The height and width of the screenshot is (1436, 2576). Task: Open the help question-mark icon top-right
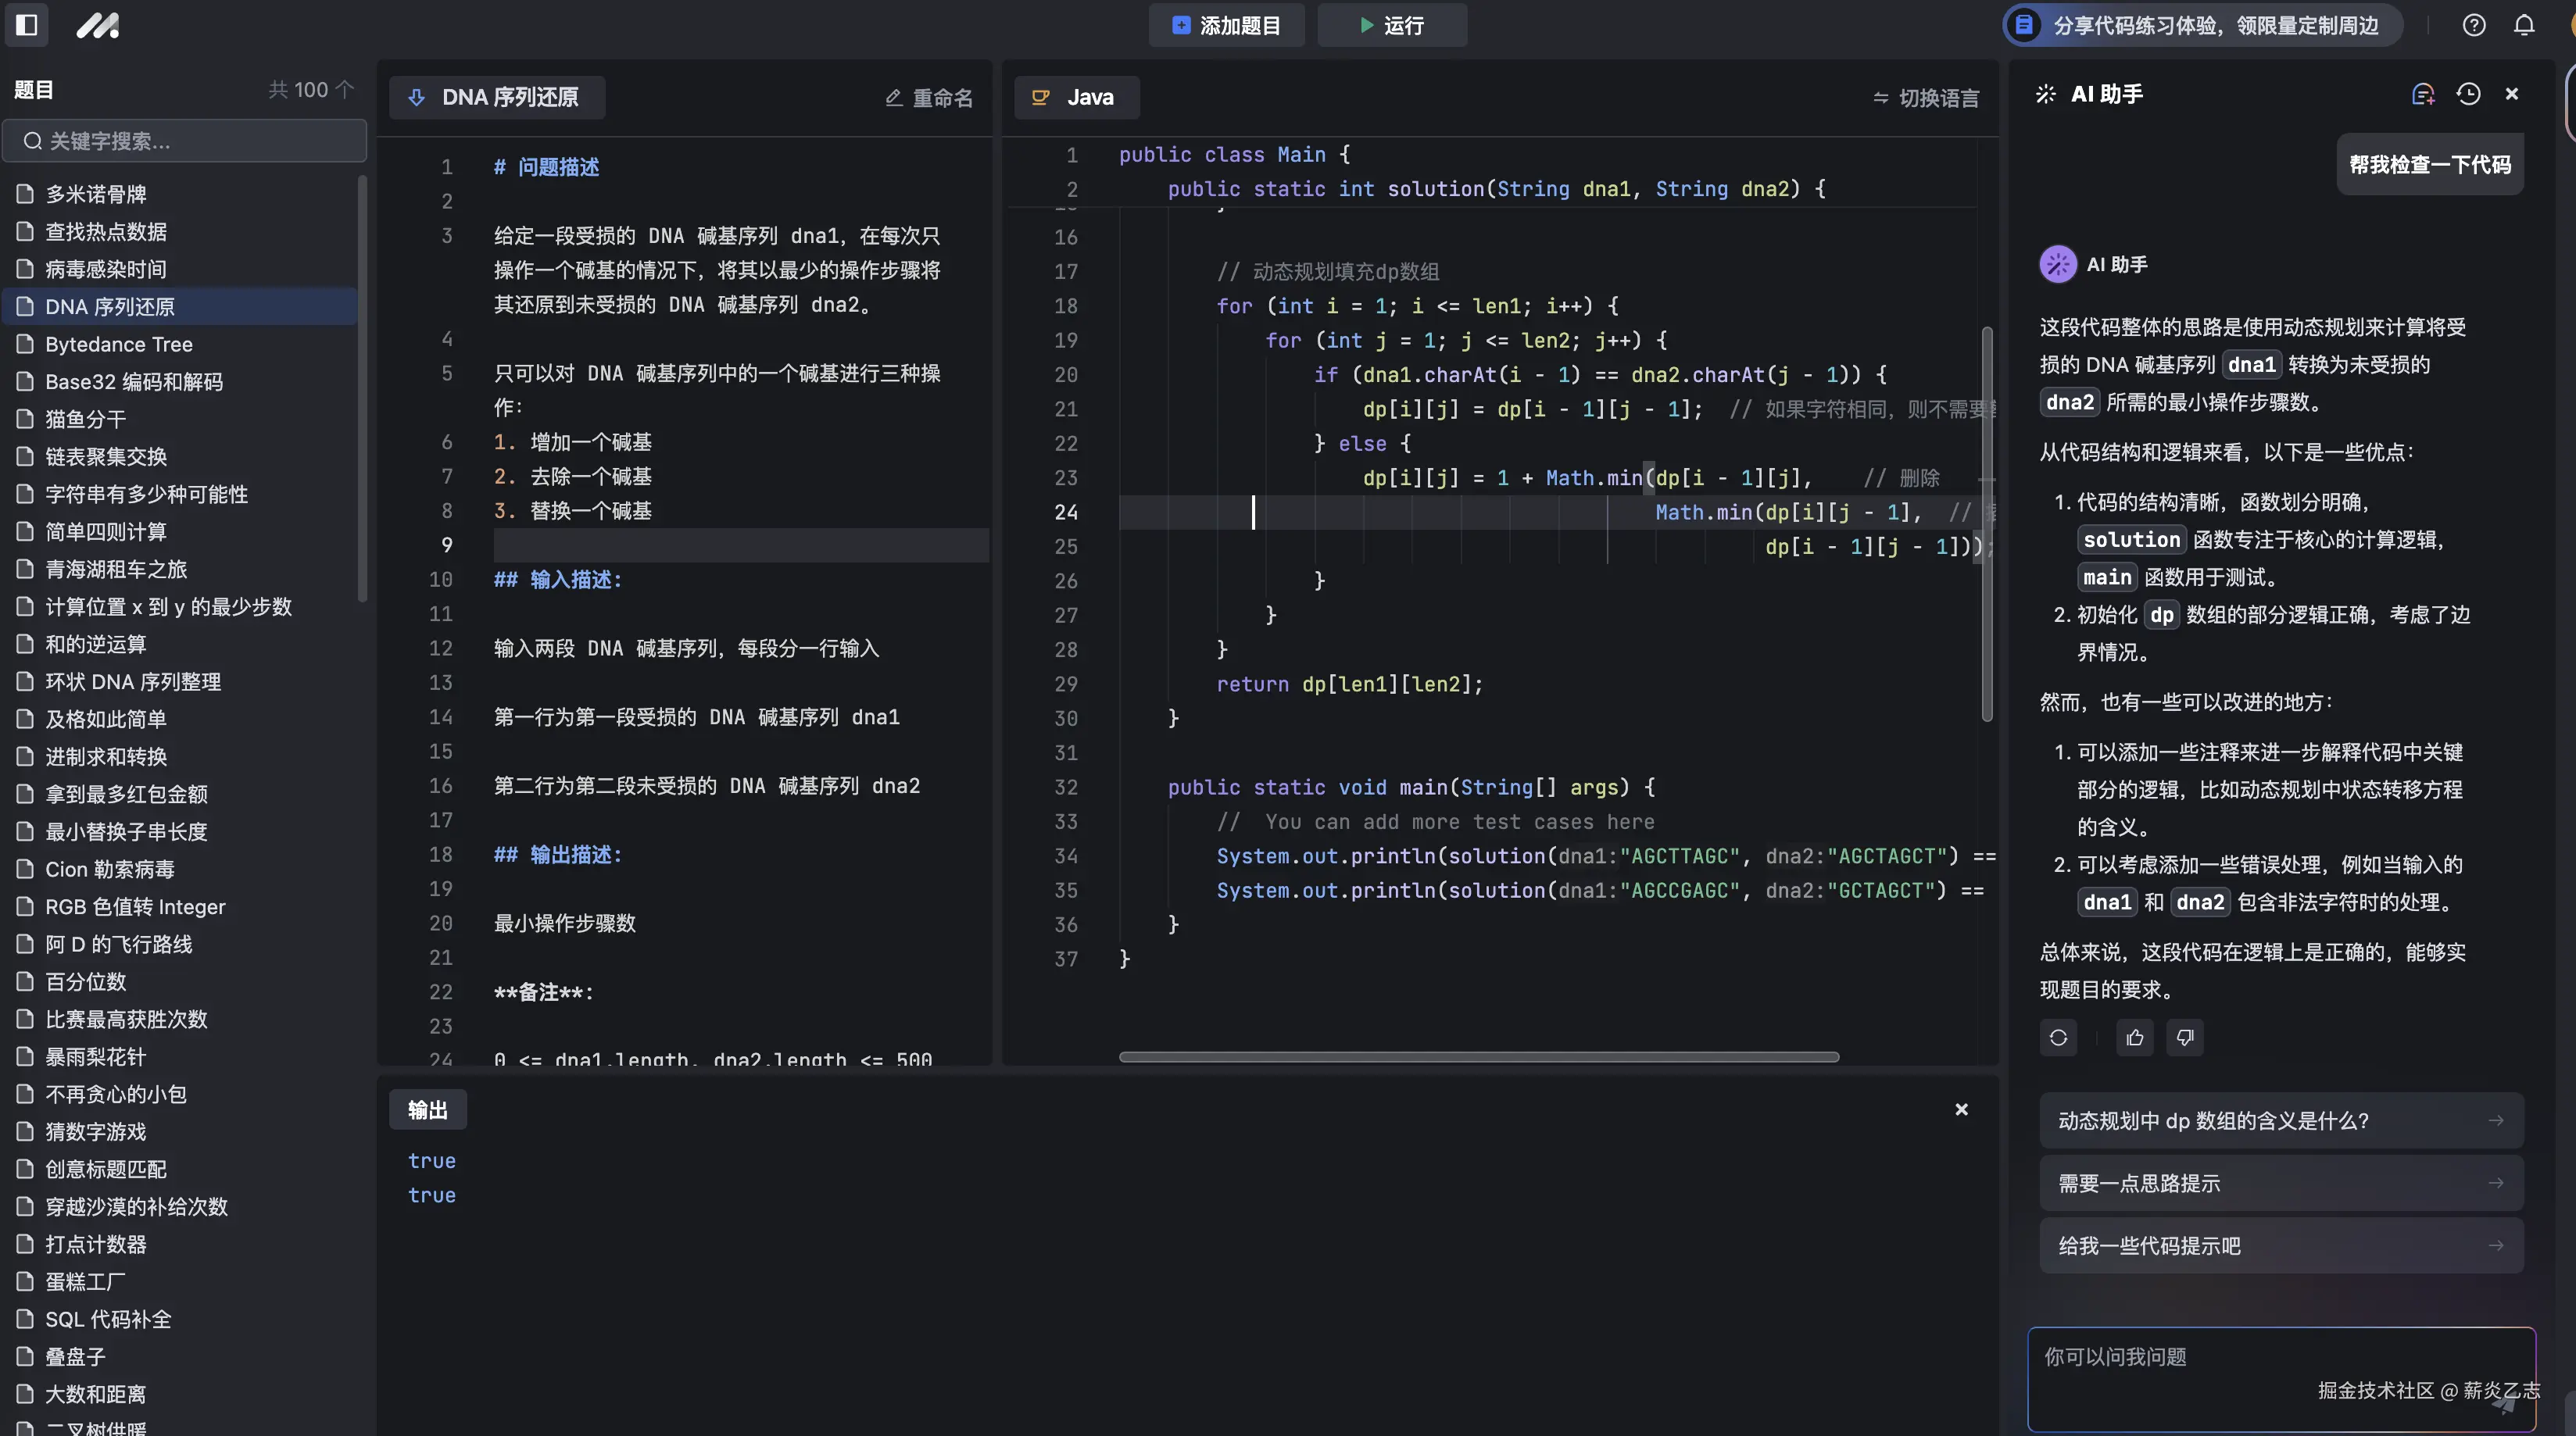[2474, 25]
